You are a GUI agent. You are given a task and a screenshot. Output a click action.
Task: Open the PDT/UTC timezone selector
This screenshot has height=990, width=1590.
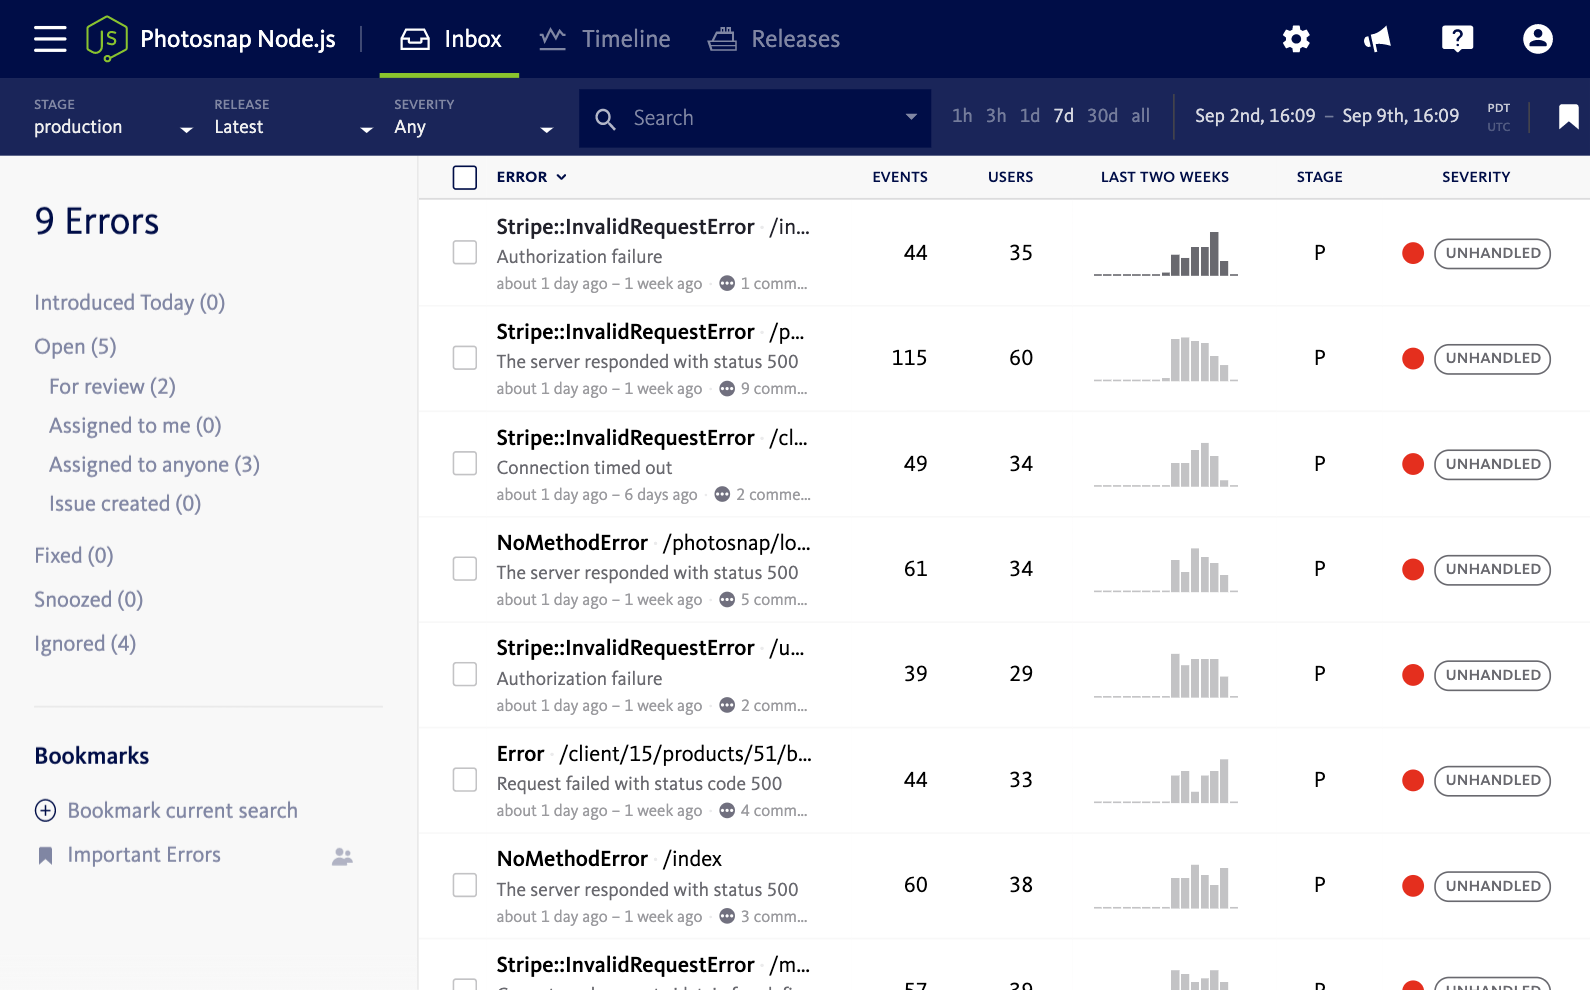(1498, 117)
